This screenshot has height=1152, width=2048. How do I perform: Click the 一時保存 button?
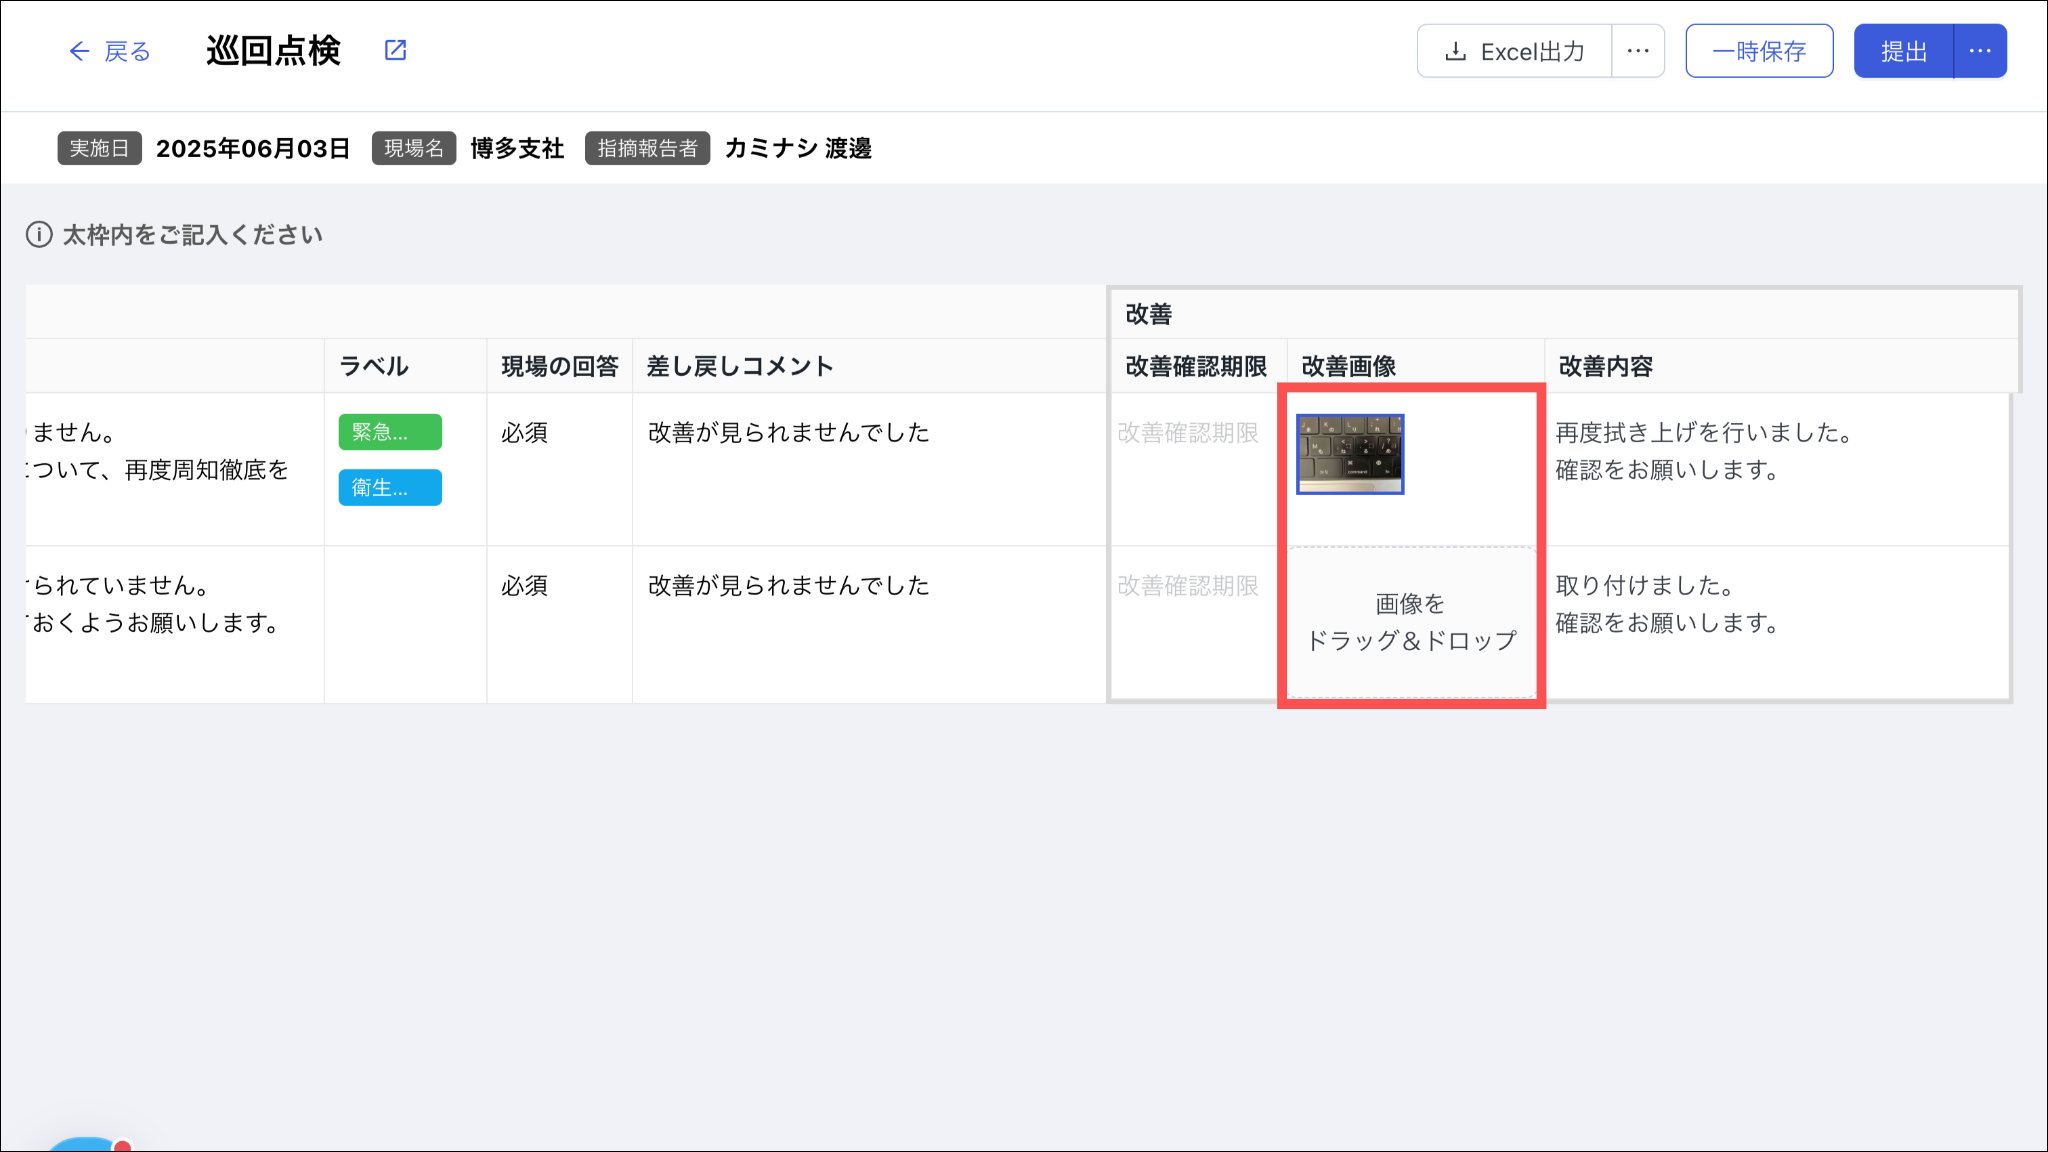click(x=1759, y=51)
